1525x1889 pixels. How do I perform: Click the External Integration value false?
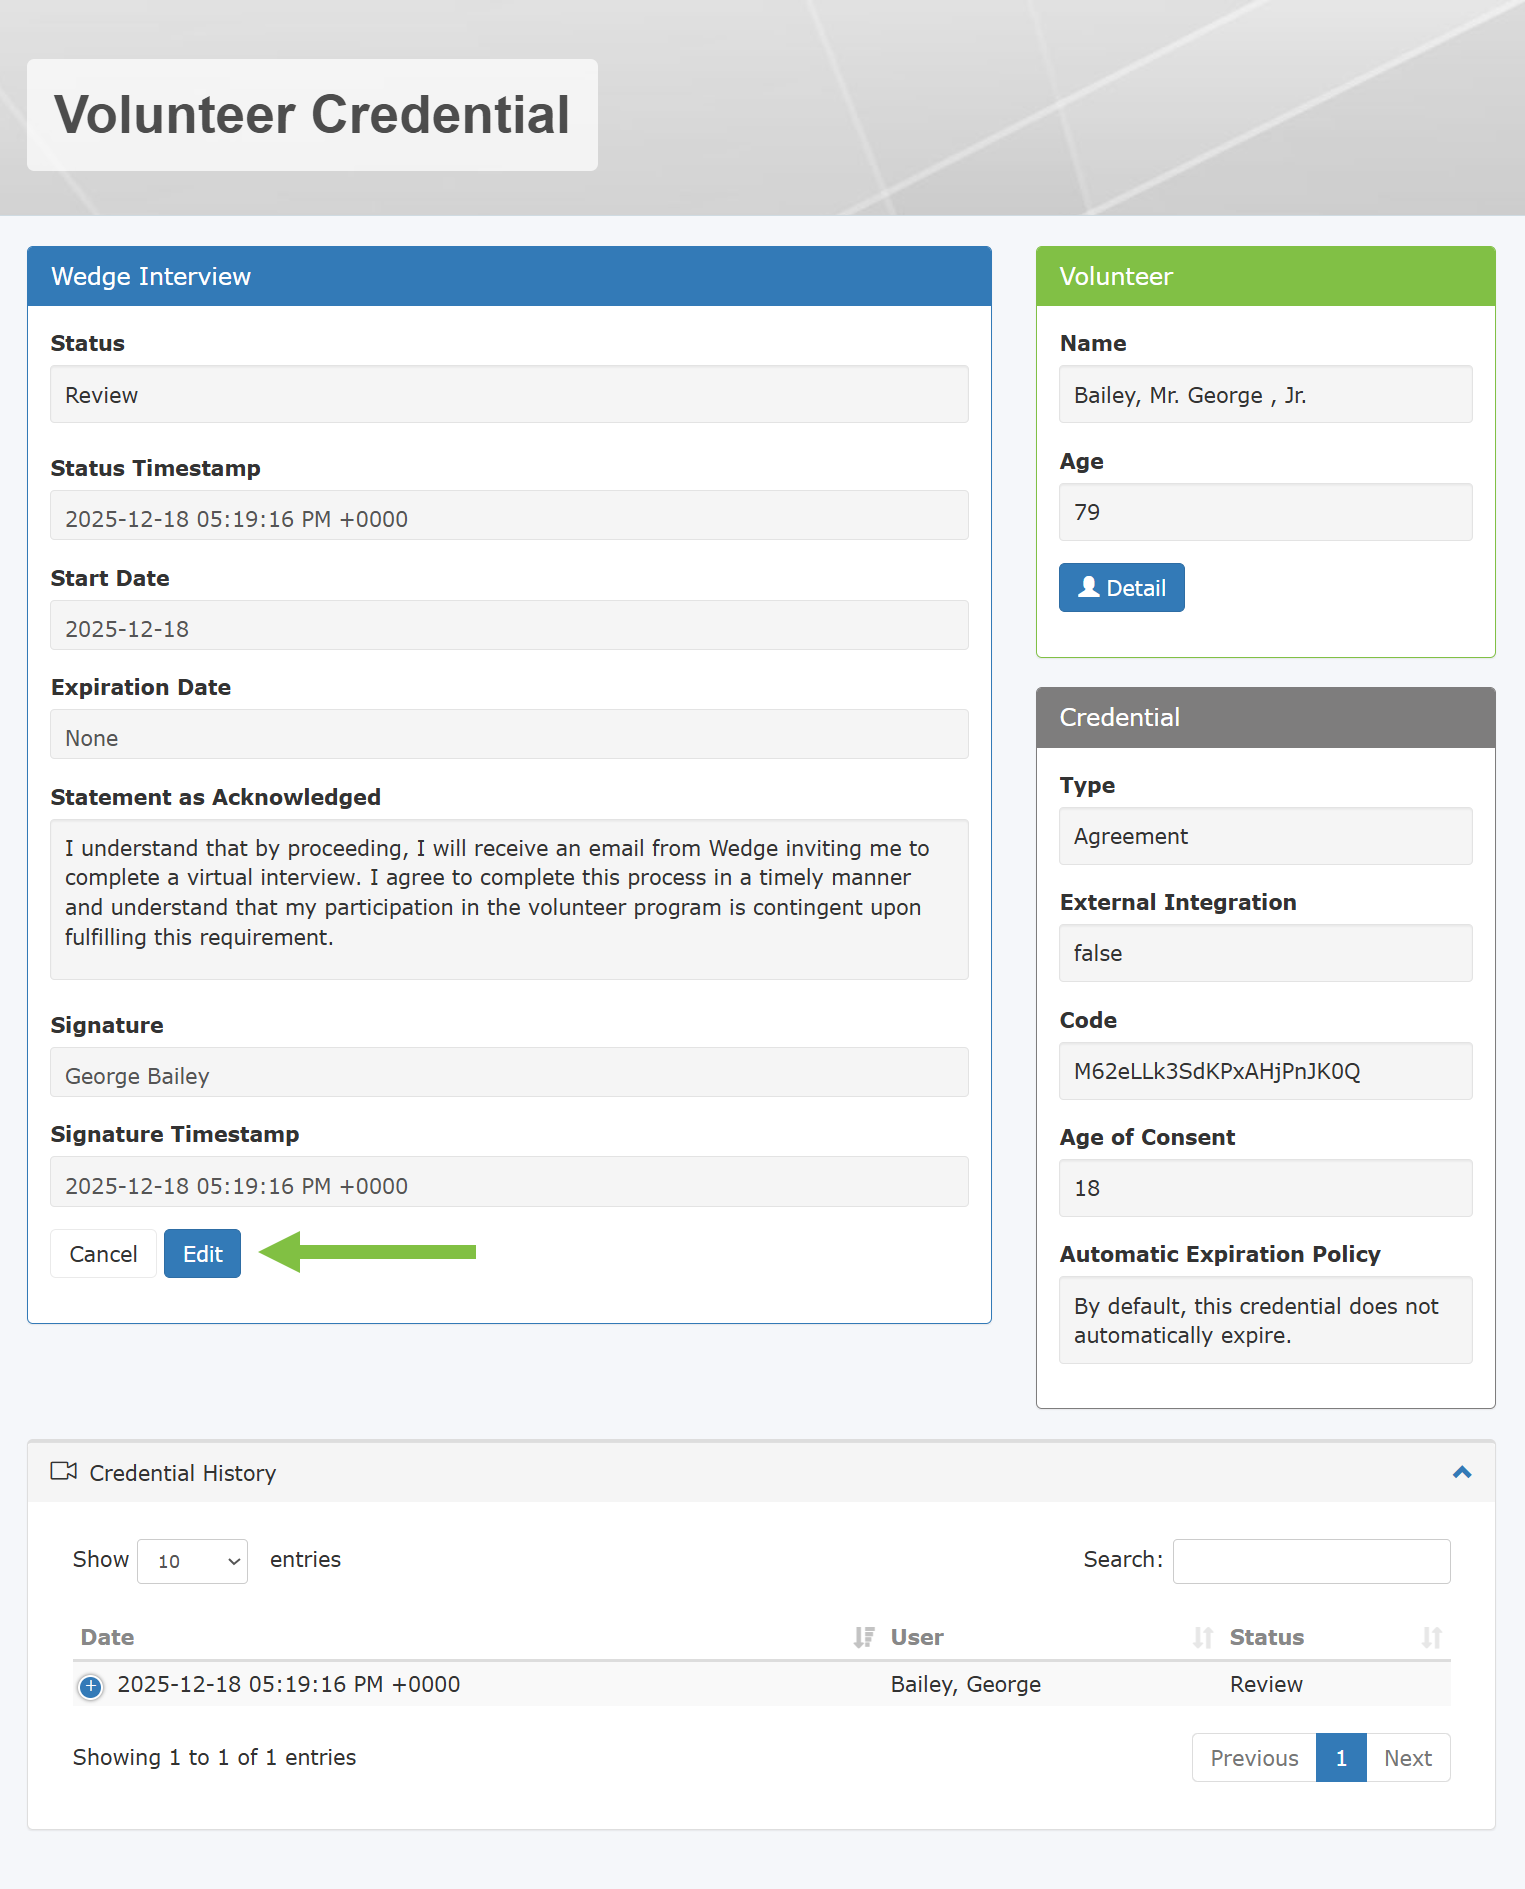click(1265, 953)
